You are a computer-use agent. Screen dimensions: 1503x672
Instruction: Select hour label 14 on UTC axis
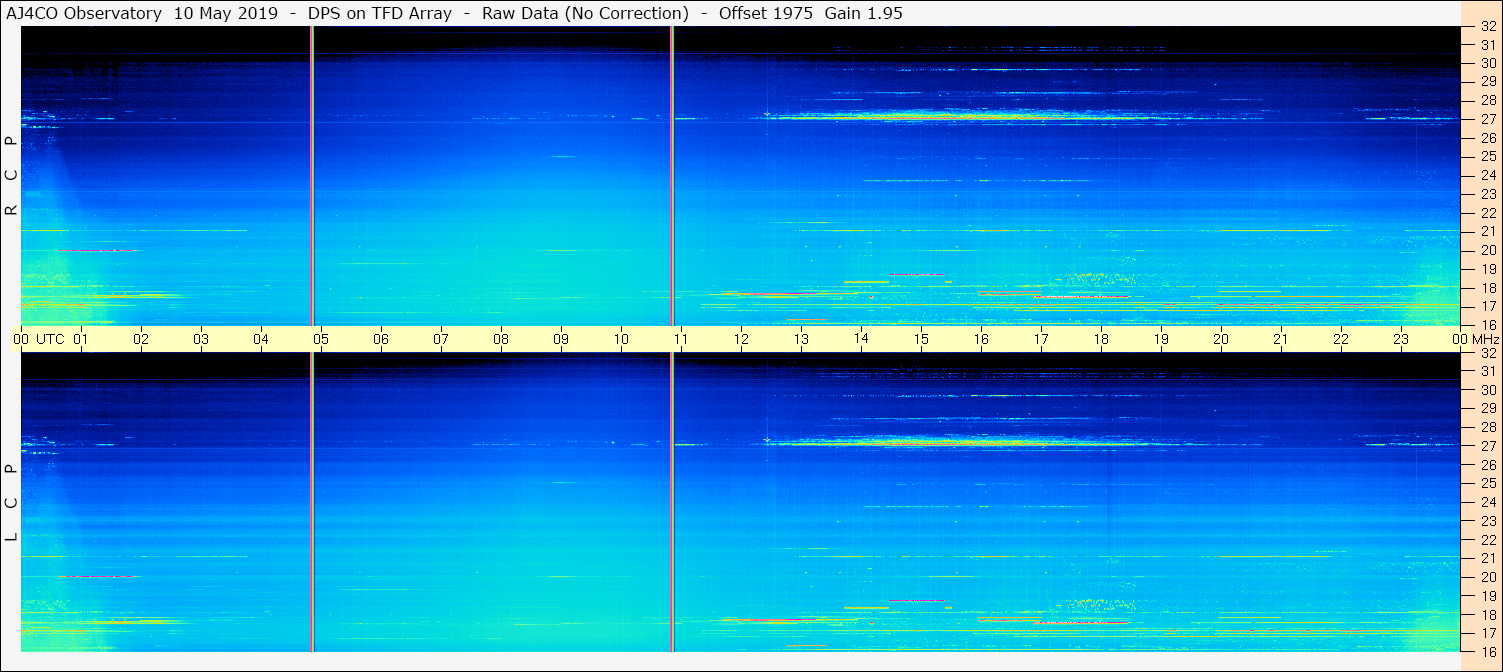click(861, 339)
